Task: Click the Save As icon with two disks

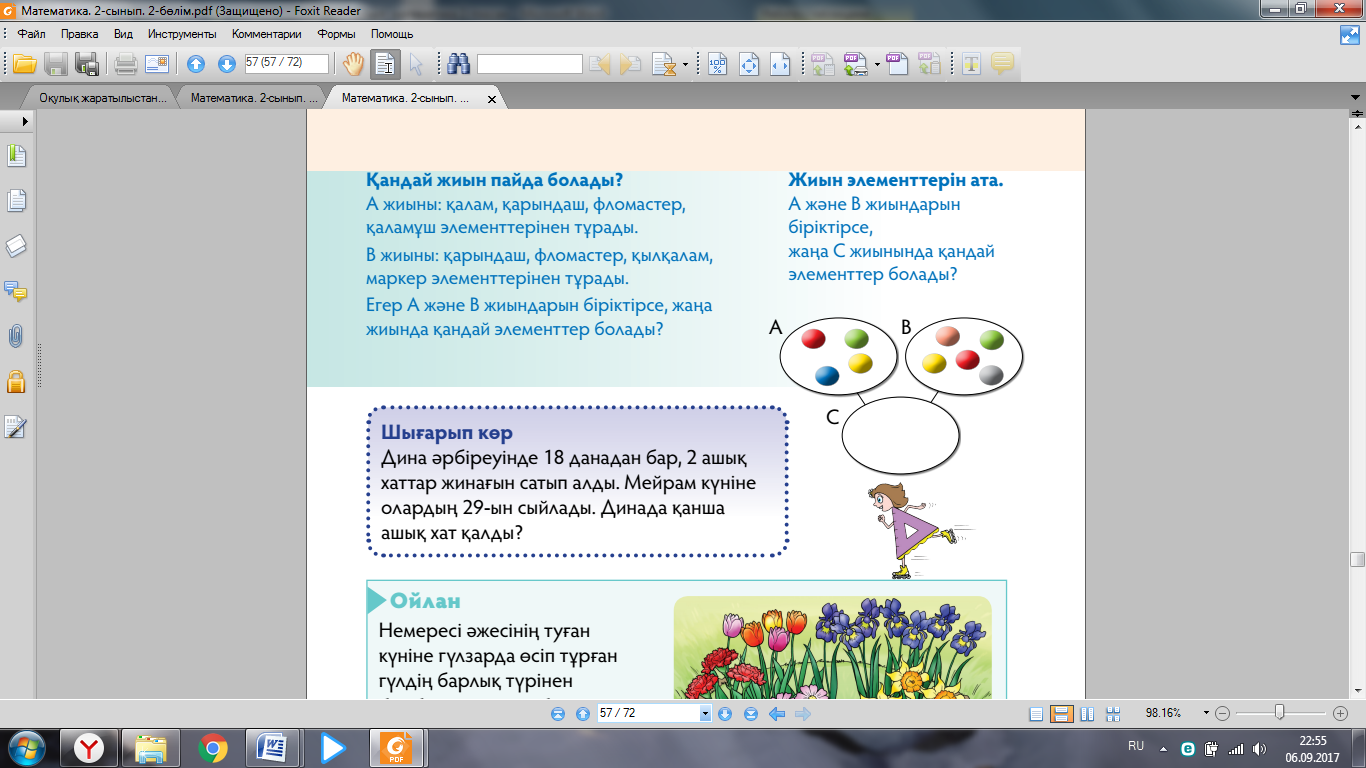Action: pyautogui.click(x=87, y=64)
